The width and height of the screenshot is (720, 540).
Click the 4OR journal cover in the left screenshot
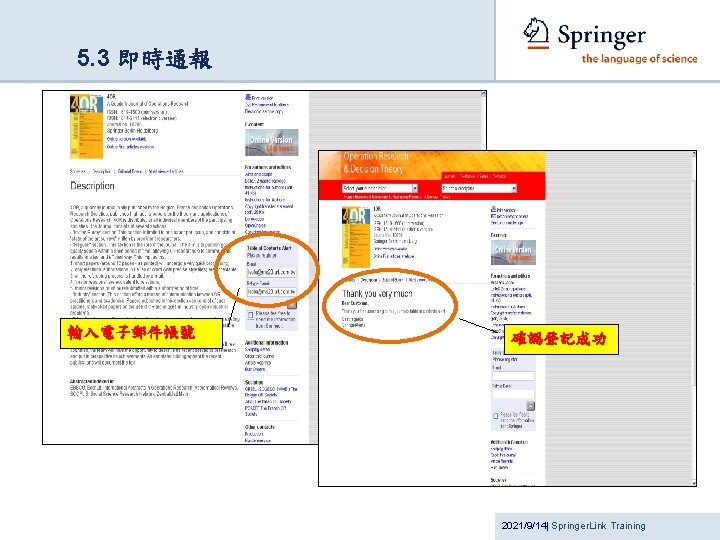coord(86,126)
